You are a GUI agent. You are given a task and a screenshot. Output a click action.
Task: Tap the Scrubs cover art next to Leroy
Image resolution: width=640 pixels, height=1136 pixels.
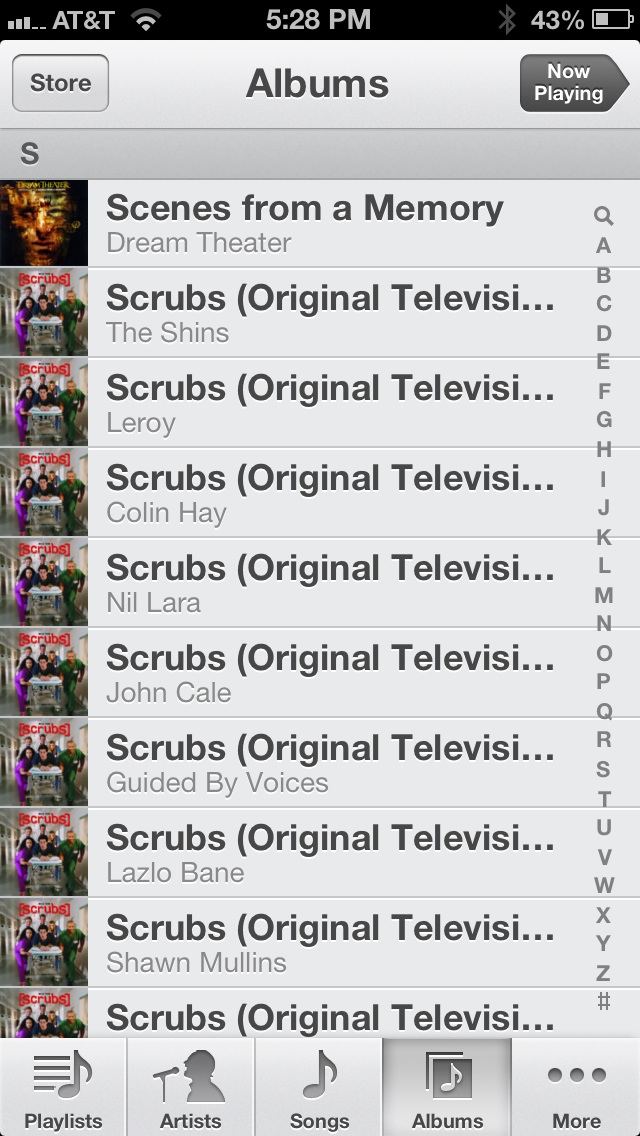click(43, 402)
